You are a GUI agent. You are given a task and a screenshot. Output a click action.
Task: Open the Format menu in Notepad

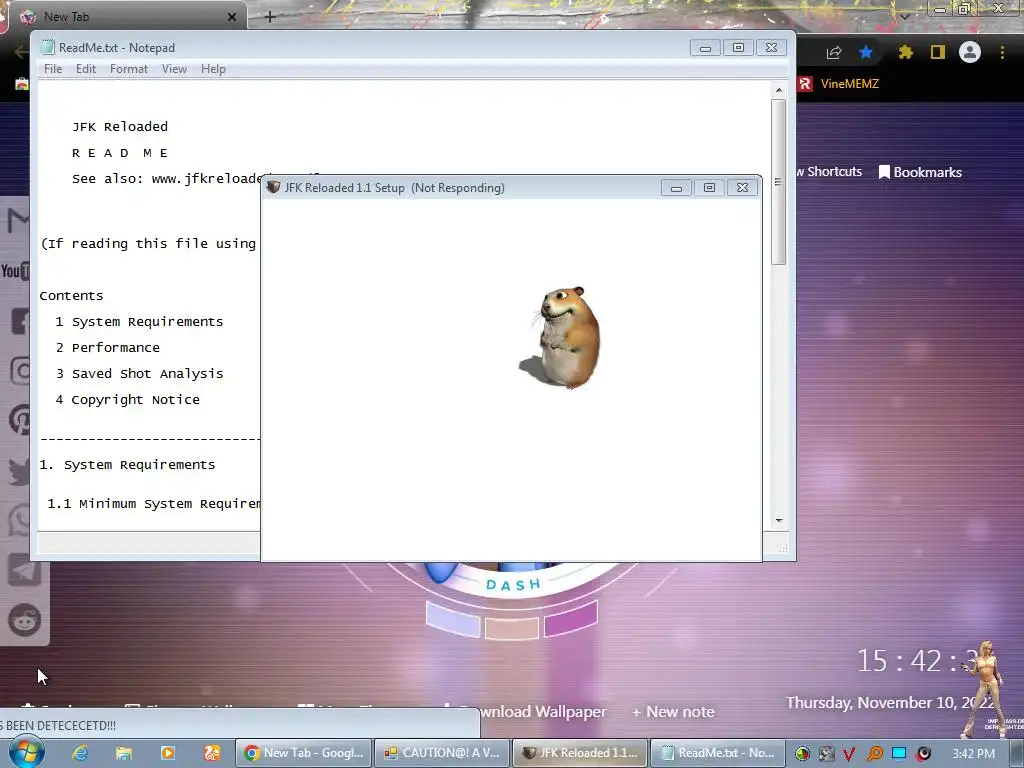click(x=129, y=69)
